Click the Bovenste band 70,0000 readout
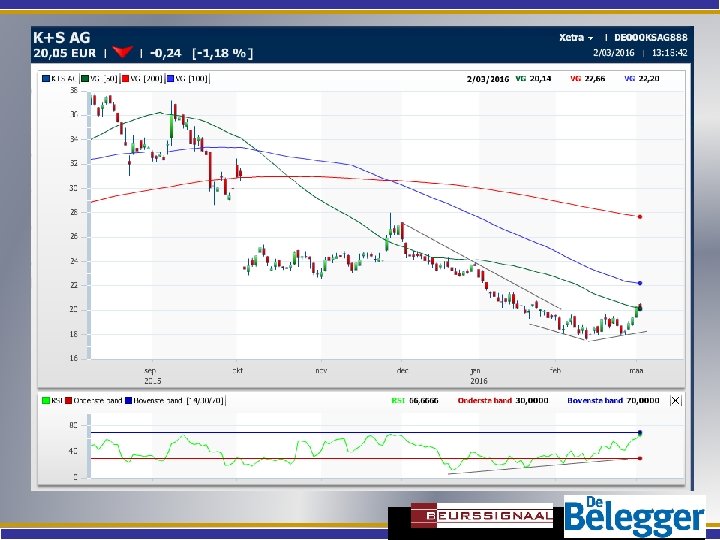This screenshot has width=720, height=540. [613, 400]
